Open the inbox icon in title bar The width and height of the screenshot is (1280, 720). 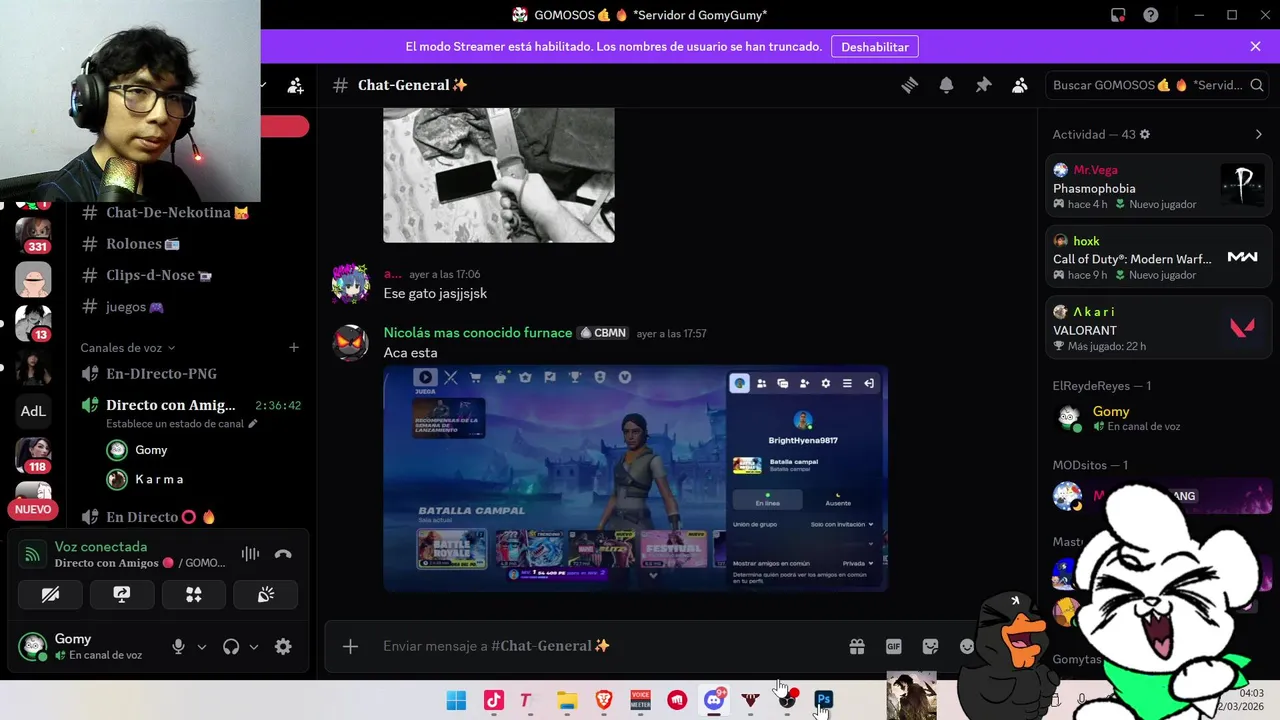[1118, 15]
